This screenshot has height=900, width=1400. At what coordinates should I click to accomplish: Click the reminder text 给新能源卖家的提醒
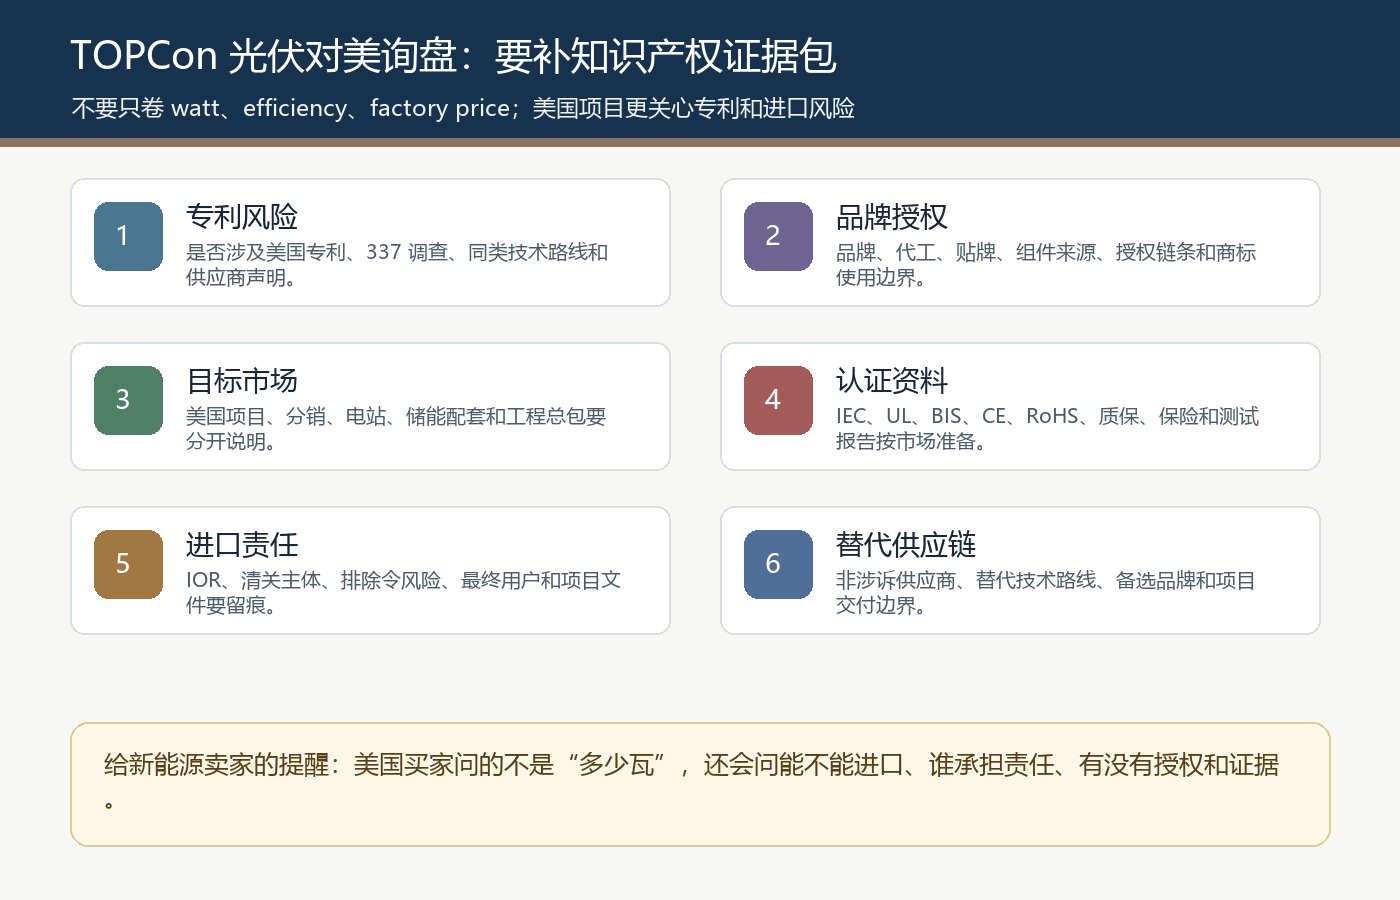point(692,782)
